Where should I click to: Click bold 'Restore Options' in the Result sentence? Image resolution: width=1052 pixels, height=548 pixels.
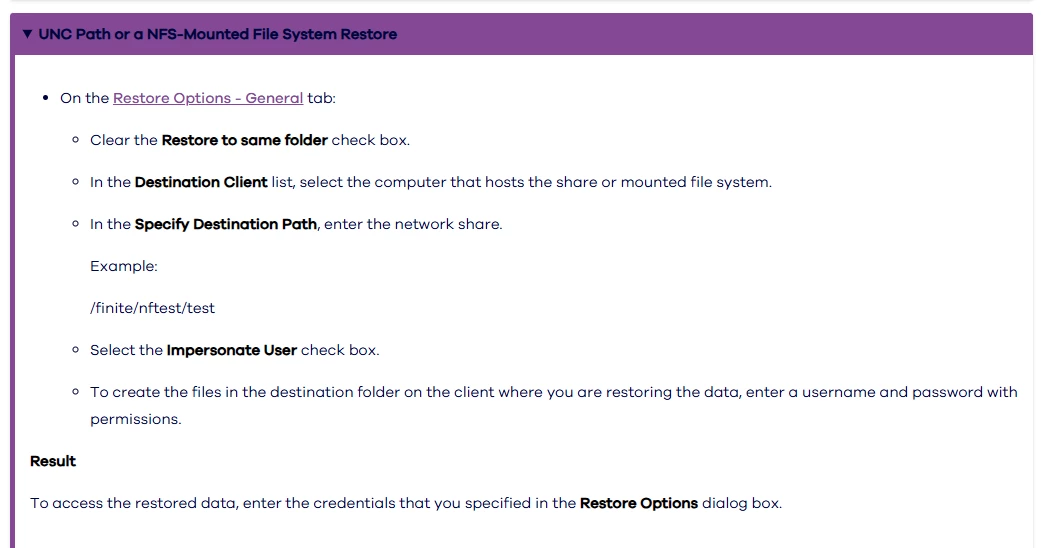638,503
